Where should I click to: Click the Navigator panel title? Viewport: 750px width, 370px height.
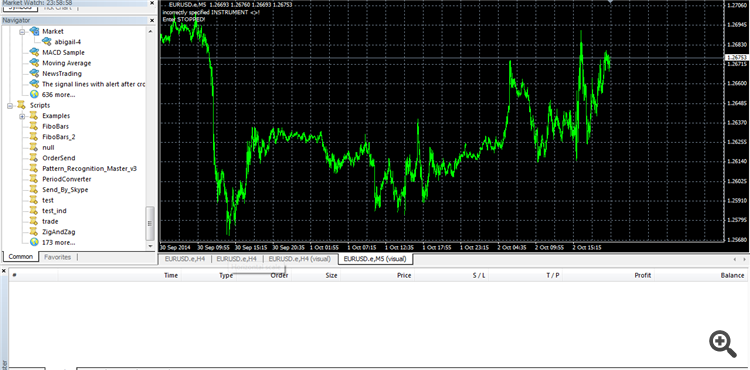(x=16, y=21)
